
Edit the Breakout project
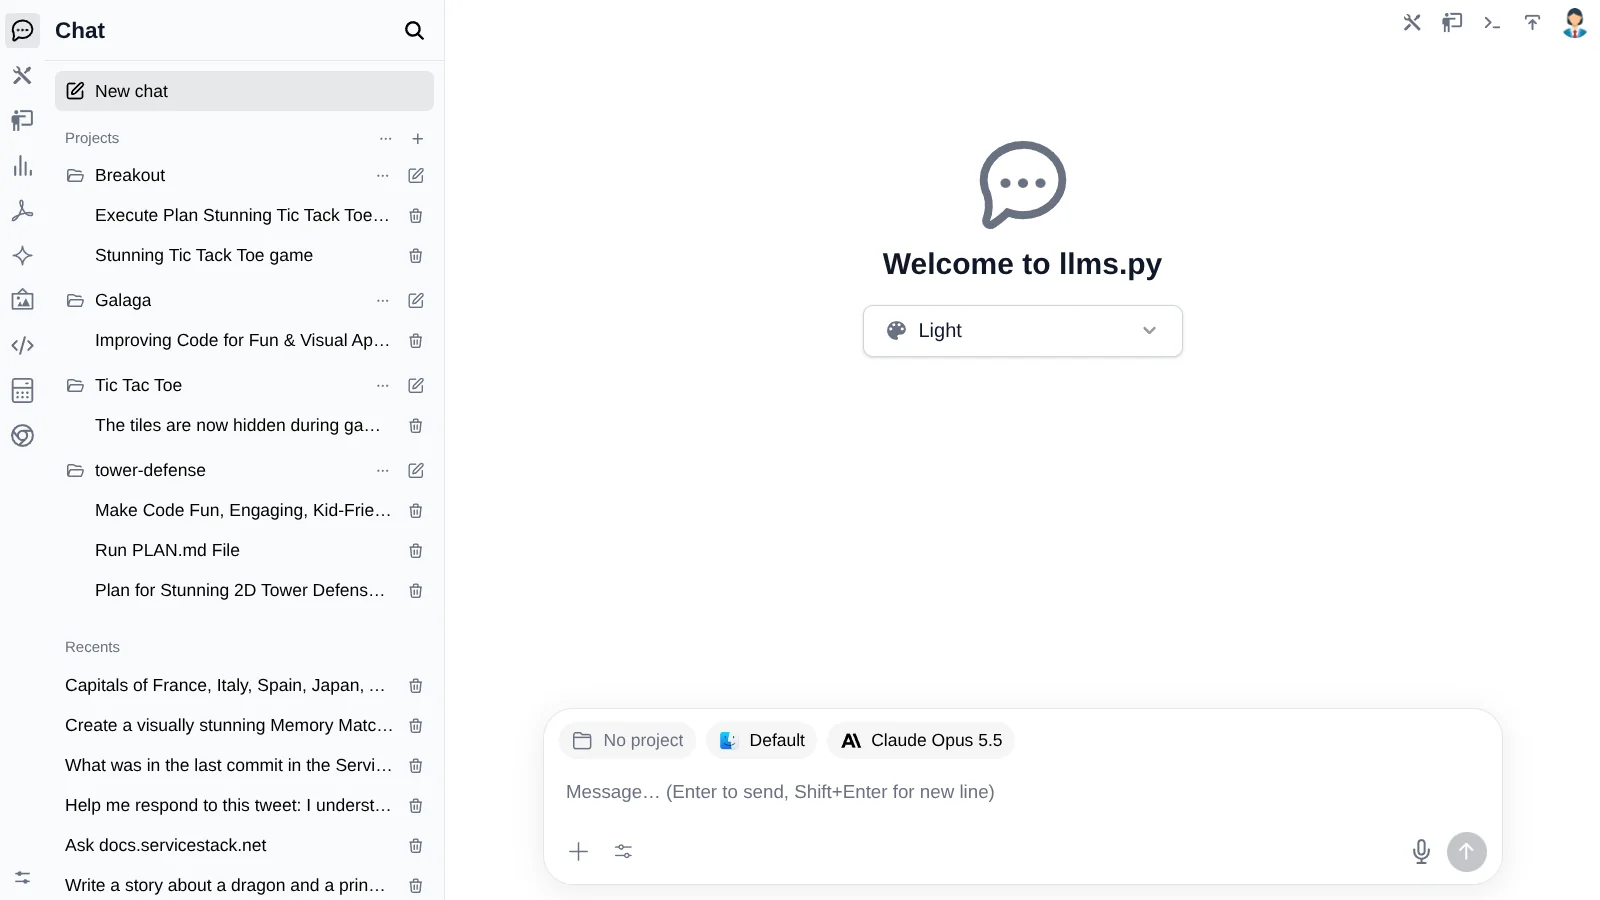pyautogui.click(x=416, y=175)
